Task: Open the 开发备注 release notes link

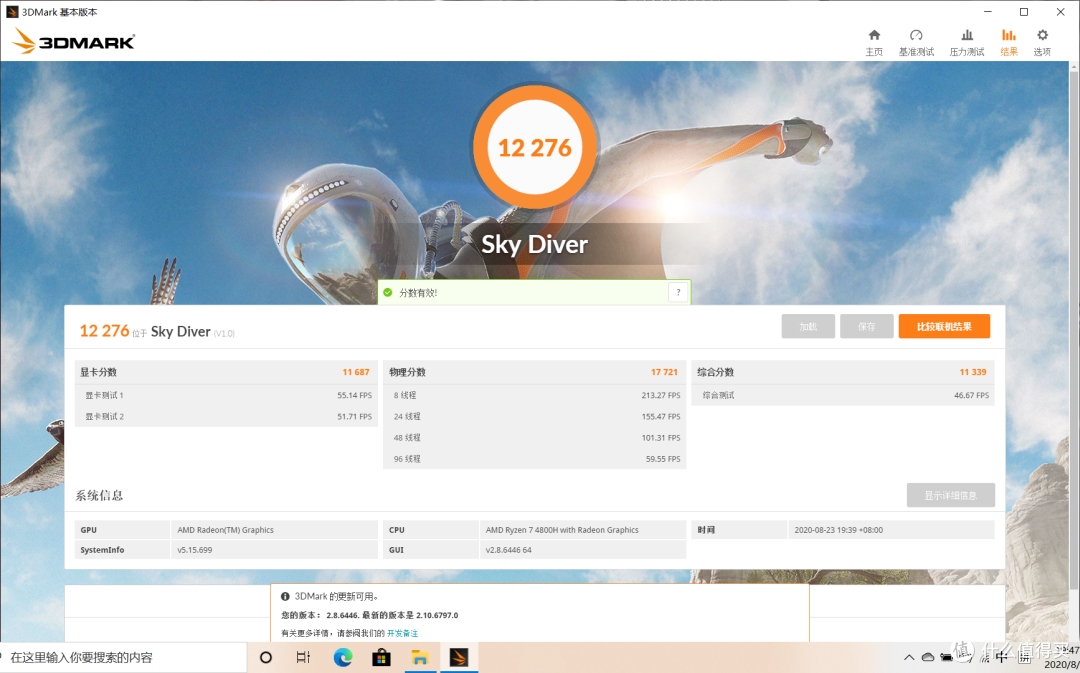Action: (402, 633)
